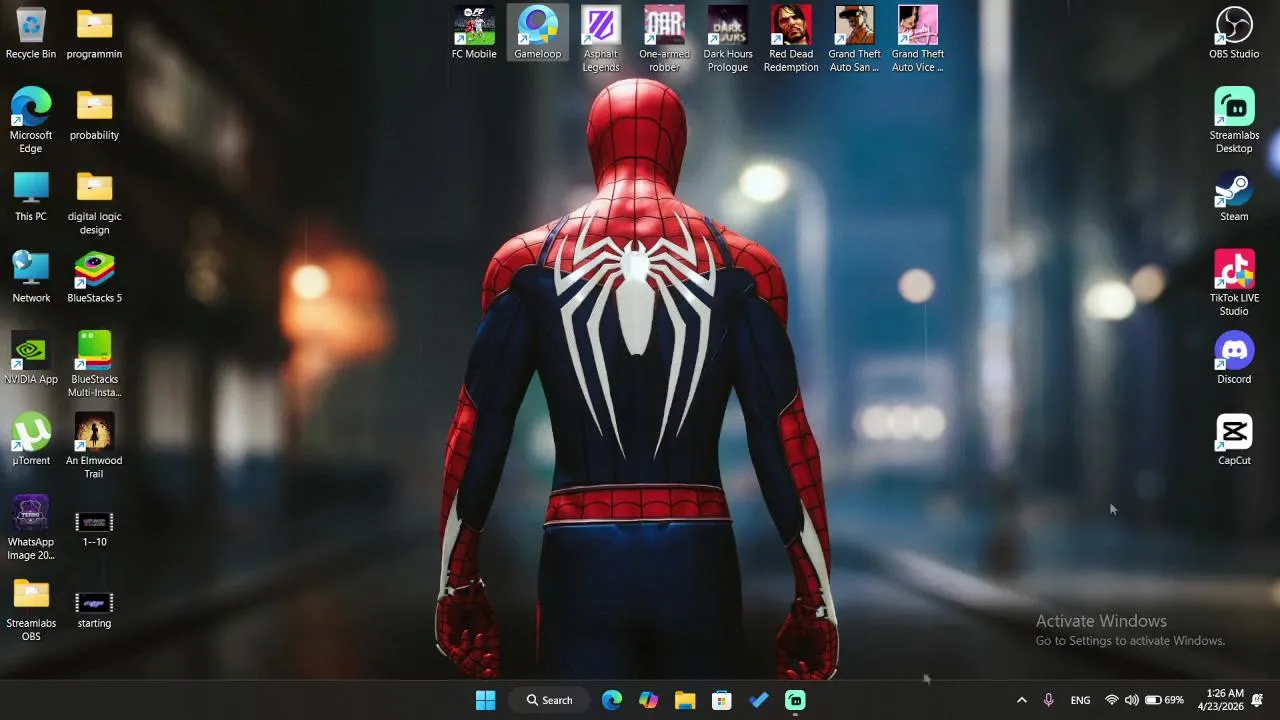Image resolution: width=1280 pixels, height=720 pixels.
Task: Select the One-armed robber shortcut
Action: (664, 39)
